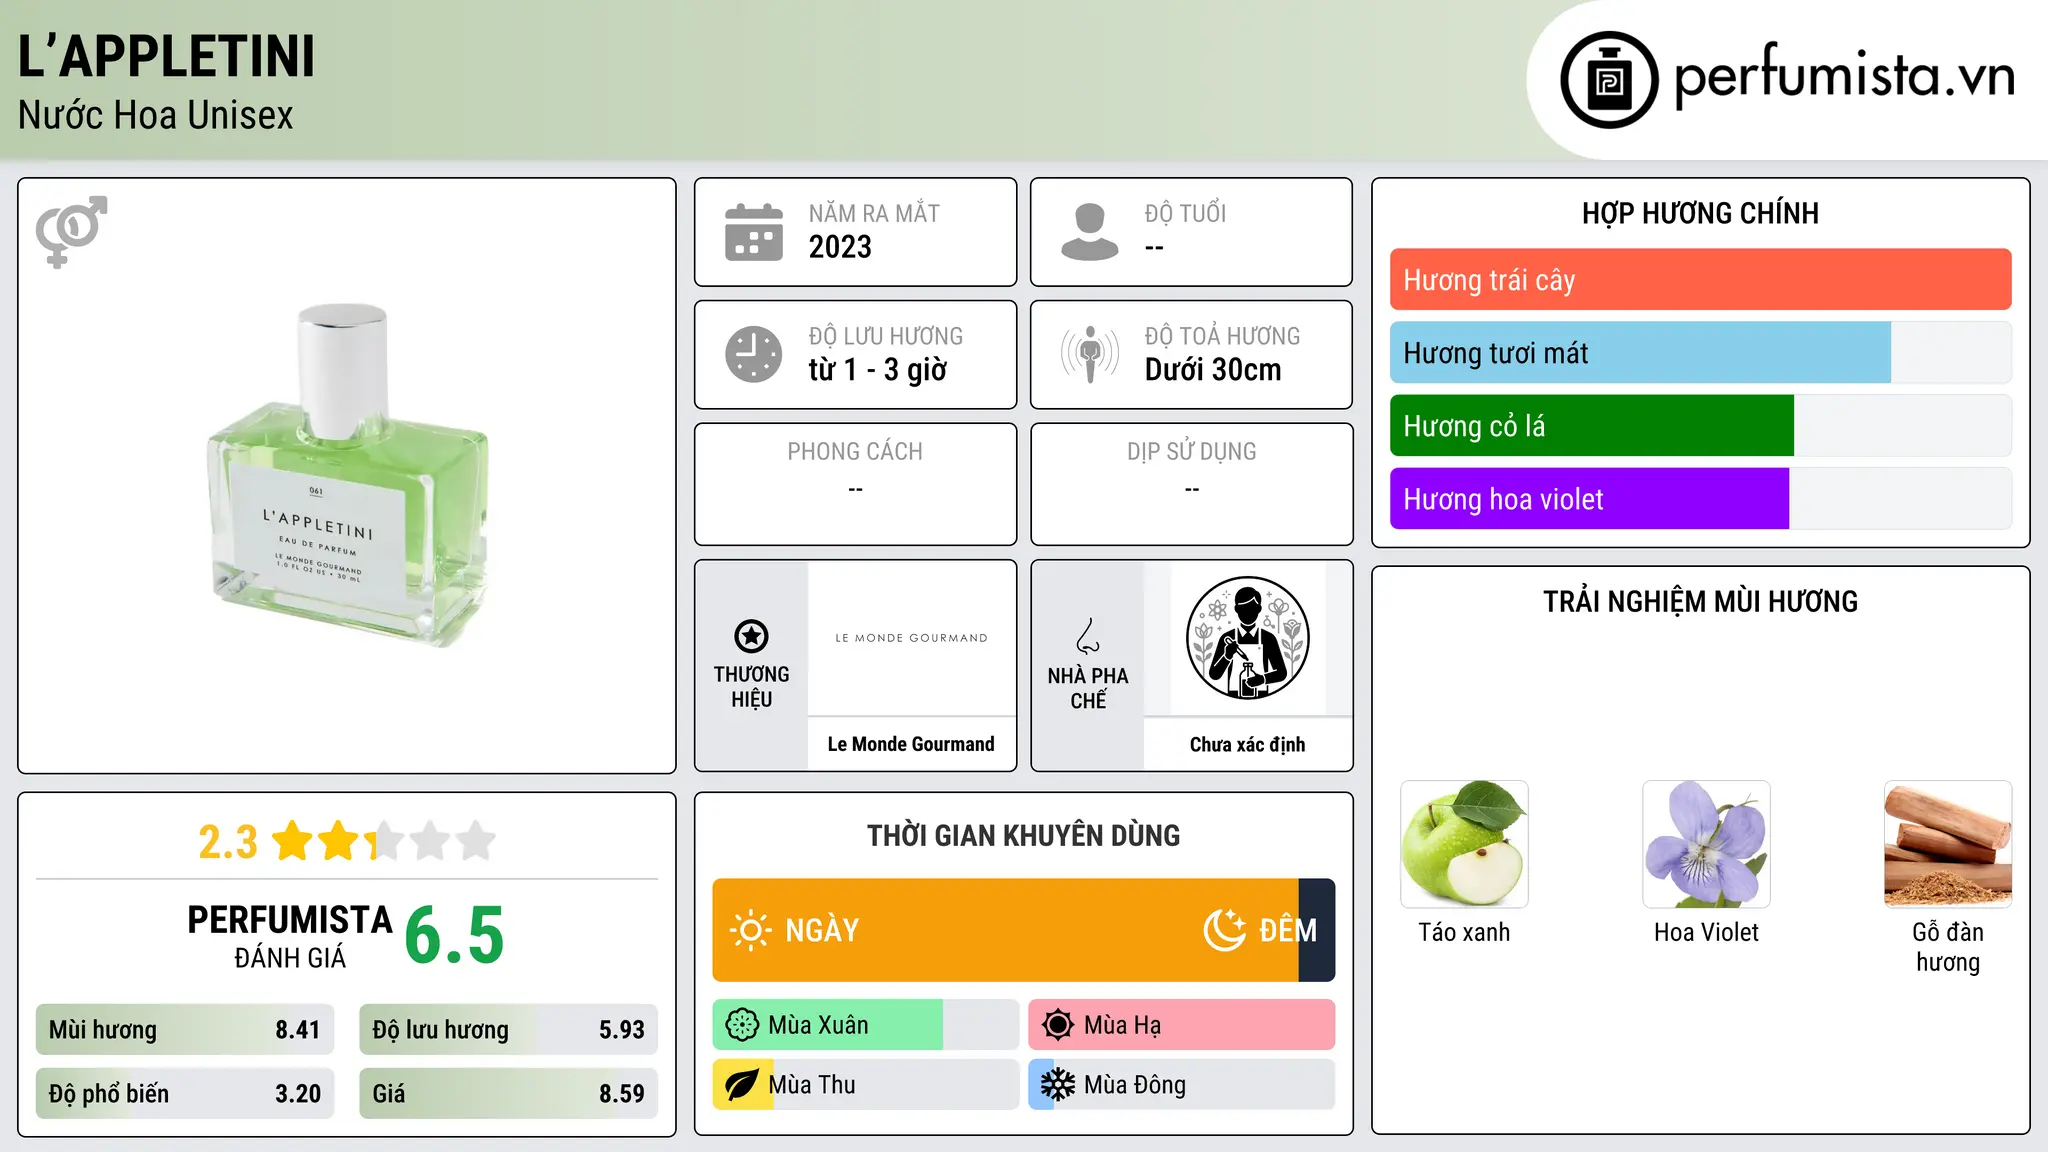Click the Hoa Violet note label
2048x1152 pixels.
coord(1706,933)
